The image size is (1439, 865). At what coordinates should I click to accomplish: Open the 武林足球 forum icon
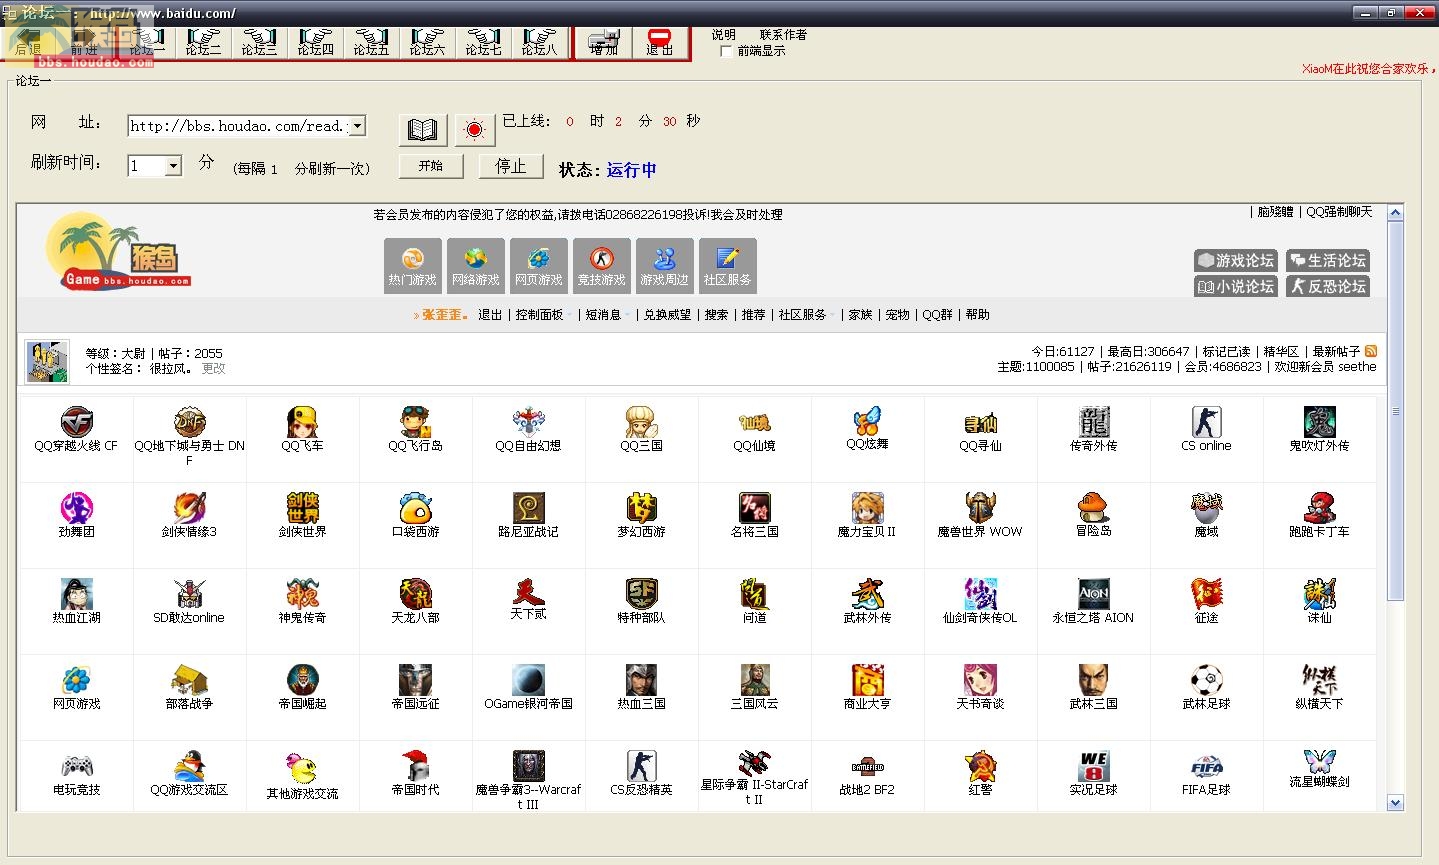1206,680
